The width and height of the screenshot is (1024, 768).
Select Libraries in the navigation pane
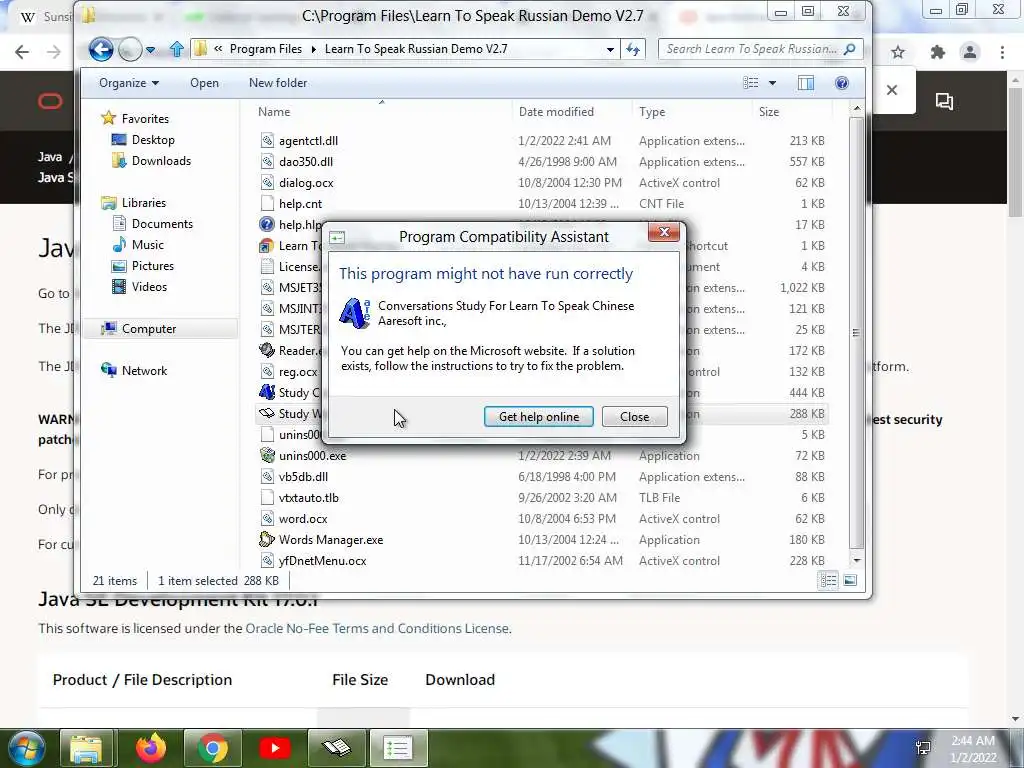click(134, 202)
